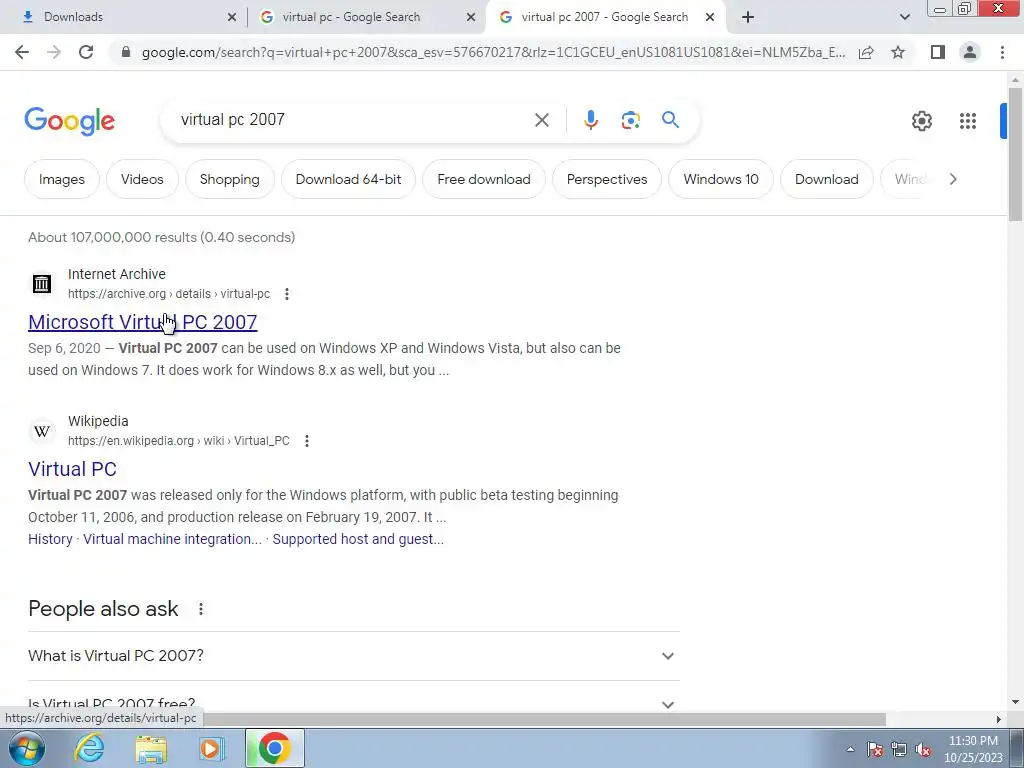Select 'virtual pc 2007 - Google Search' tab
The width and height of the screenshot is (1024, 768).
click(604, 17)
